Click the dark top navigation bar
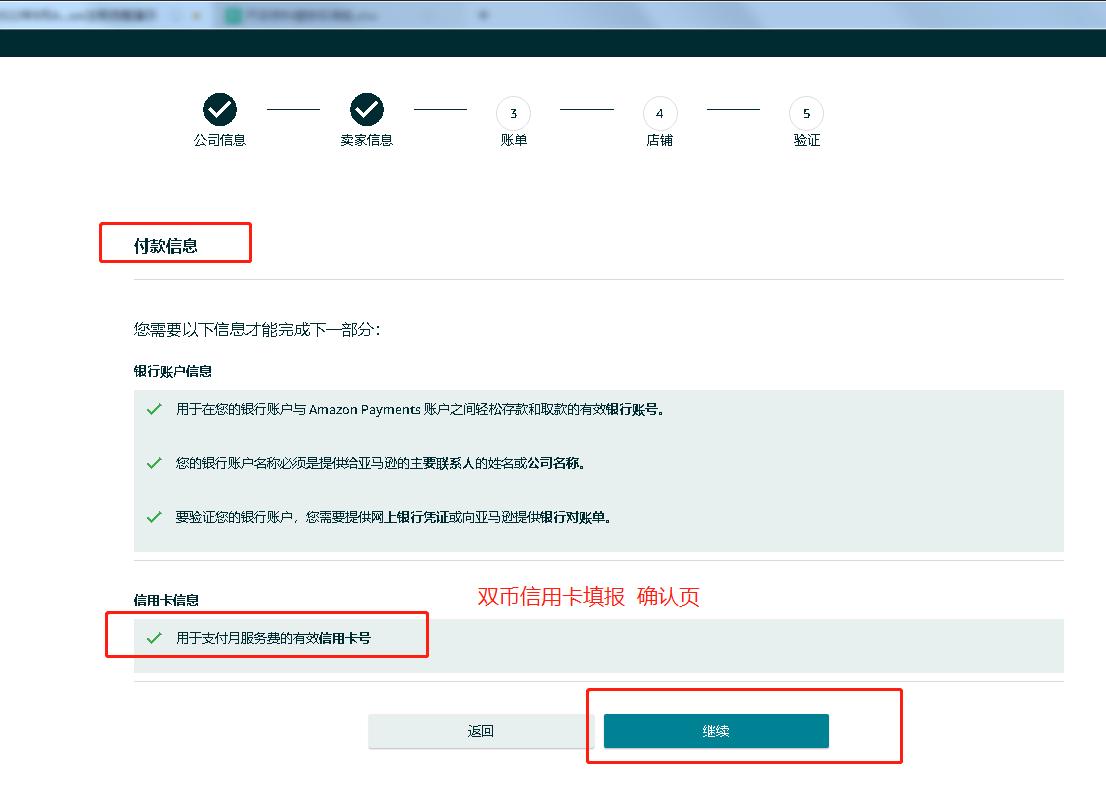1106x794 pixels. (553, 43)
